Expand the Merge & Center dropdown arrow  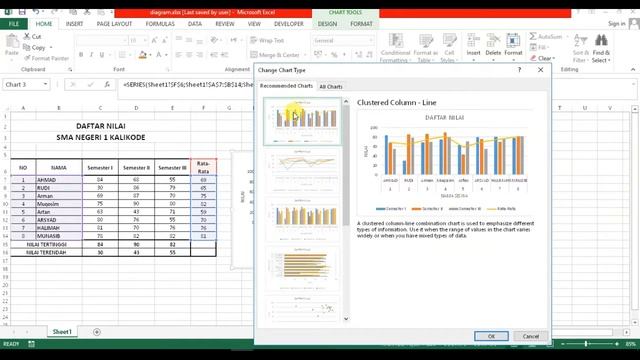click(304, 55)
